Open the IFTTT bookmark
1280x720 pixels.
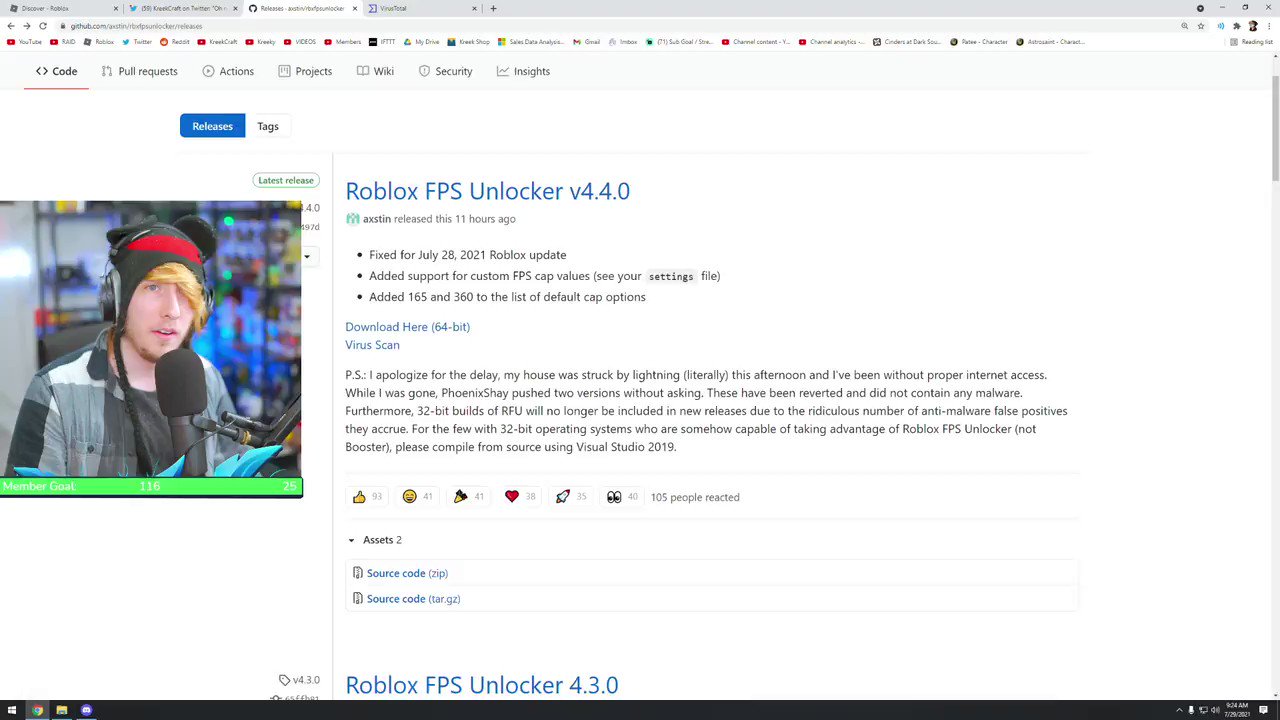(382, 42)
